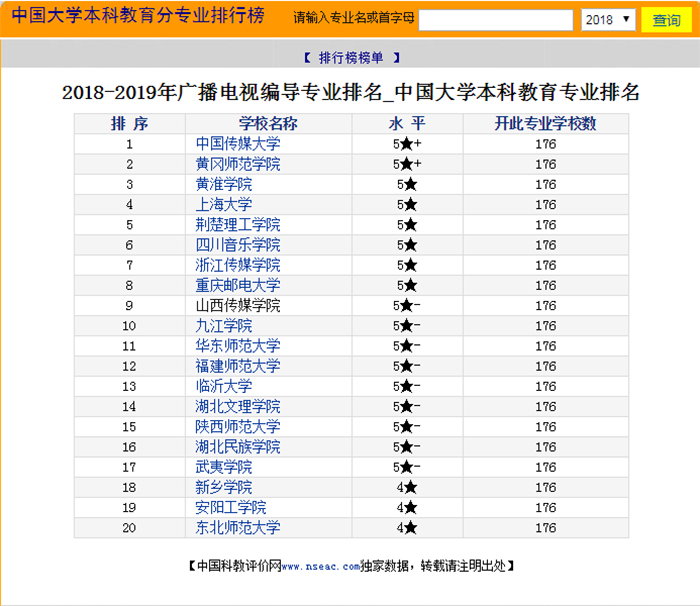Open the 排行榜榜单 link
This screenshot has height=606, width=700.
click(x=350, y=58)
